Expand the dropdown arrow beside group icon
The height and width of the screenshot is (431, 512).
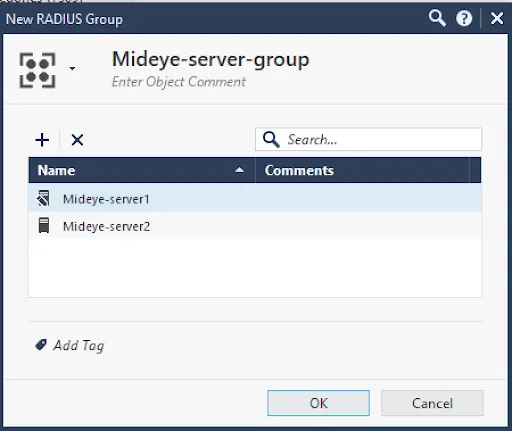click(72, 69)
